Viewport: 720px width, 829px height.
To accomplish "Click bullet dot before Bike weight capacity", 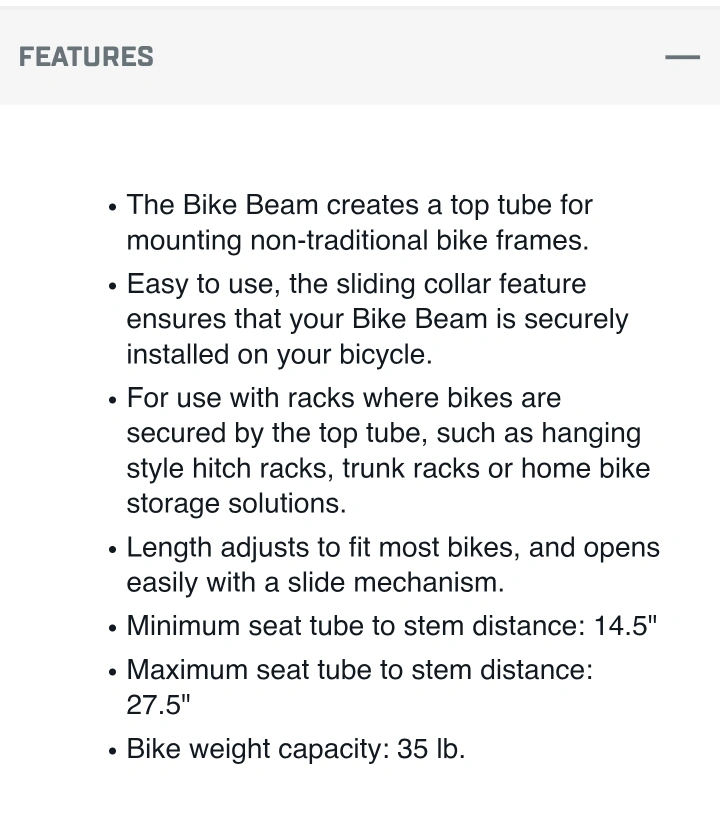I will [112, 751].
